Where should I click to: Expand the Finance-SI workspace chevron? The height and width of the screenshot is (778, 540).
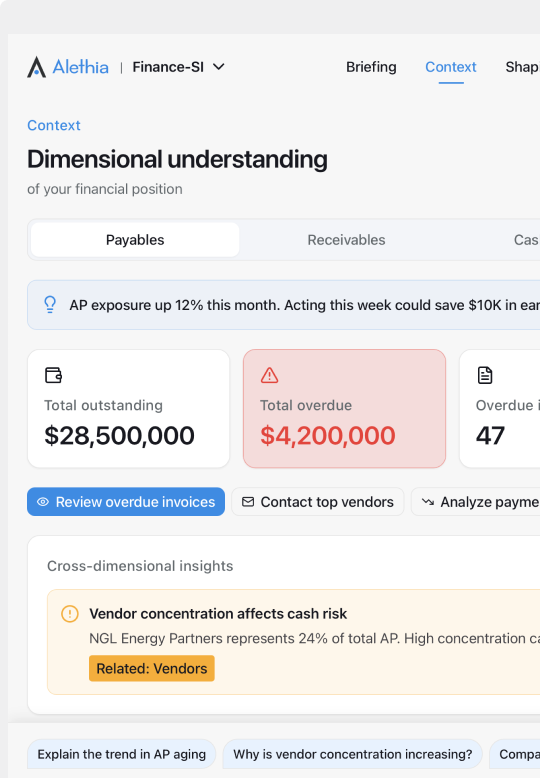[x=219, y=66]
